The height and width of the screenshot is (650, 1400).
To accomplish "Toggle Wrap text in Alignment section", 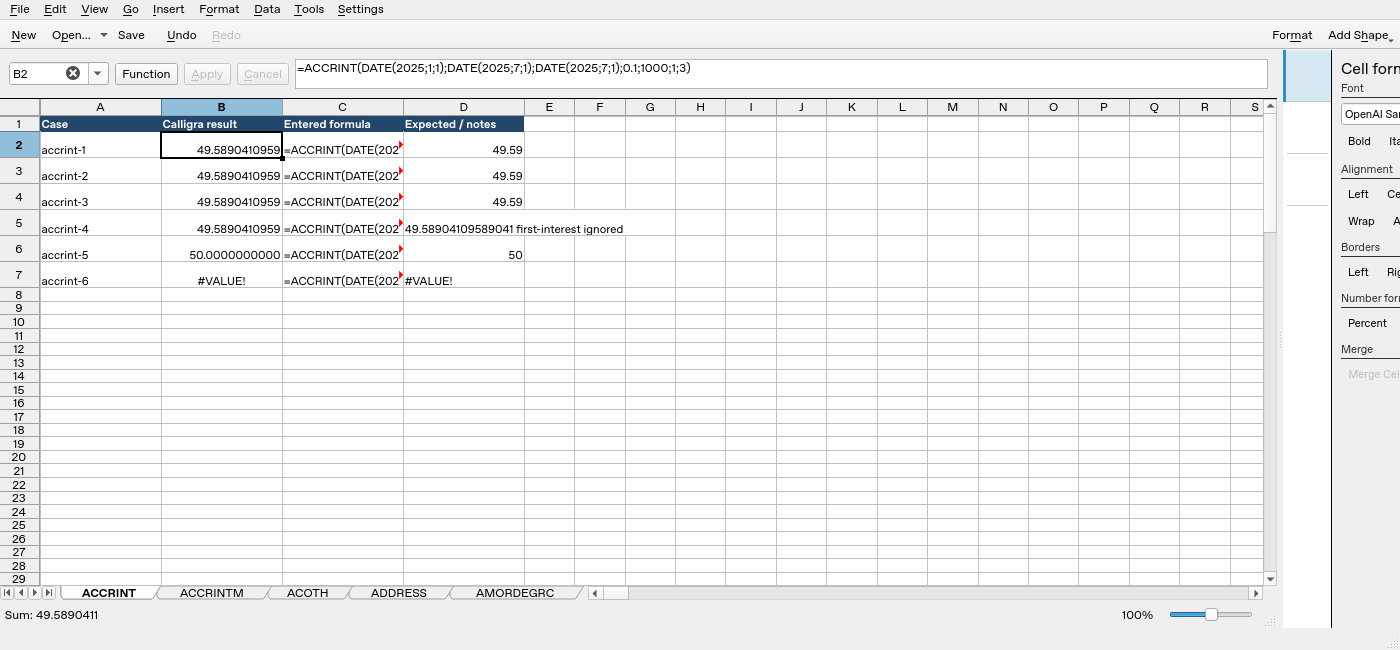I will [x=1361, y=221].
